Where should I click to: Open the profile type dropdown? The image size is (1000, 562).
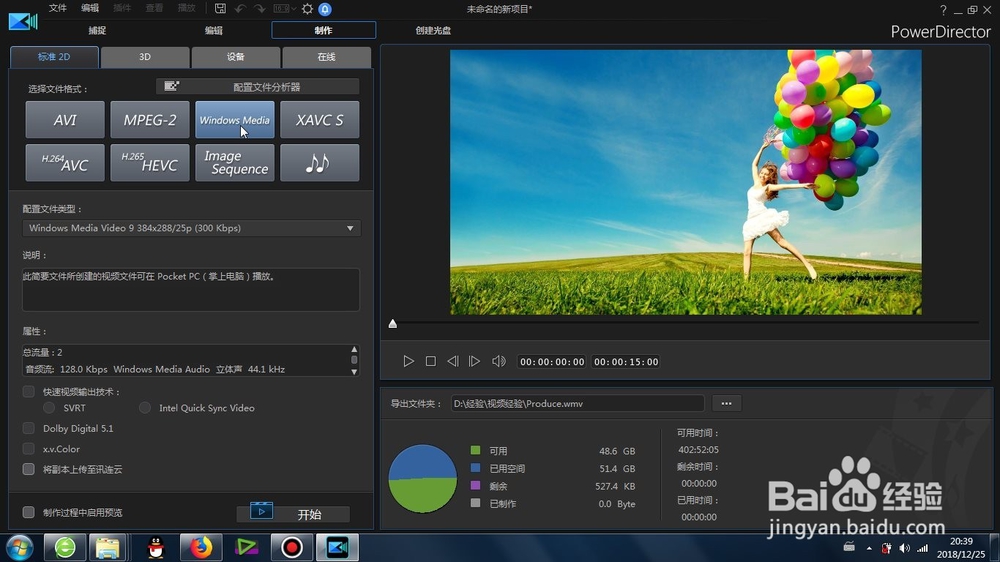(x=191, y=228)
